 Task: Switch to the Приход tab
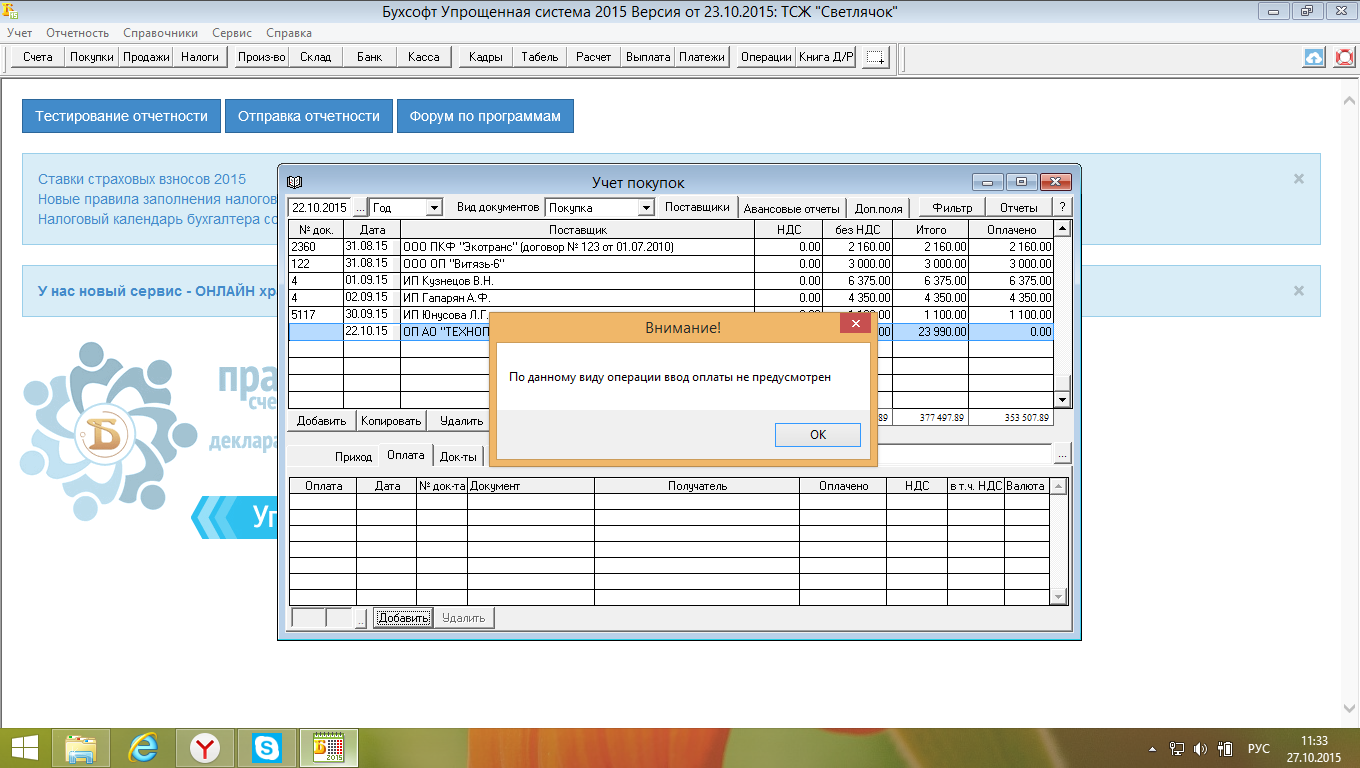point(353,456)
